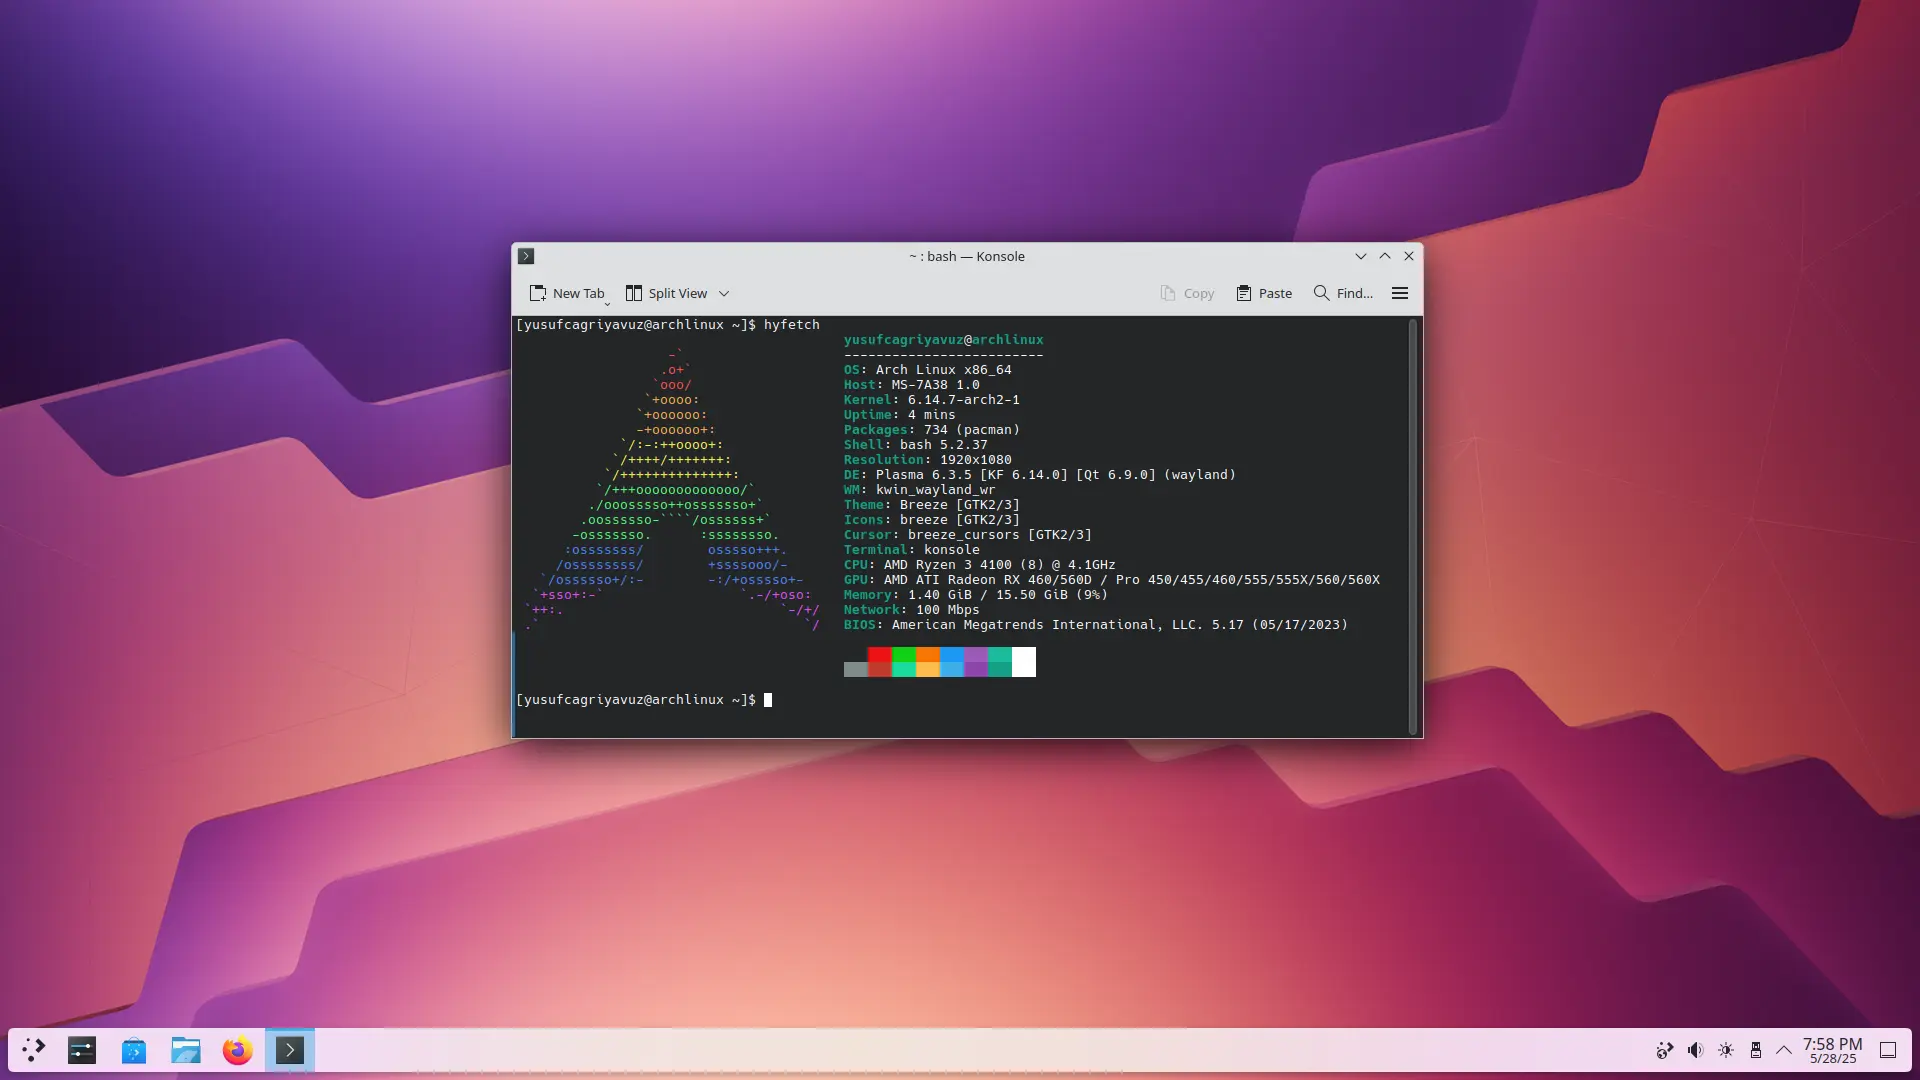Open the Find... search bar

coord(1343,293)
